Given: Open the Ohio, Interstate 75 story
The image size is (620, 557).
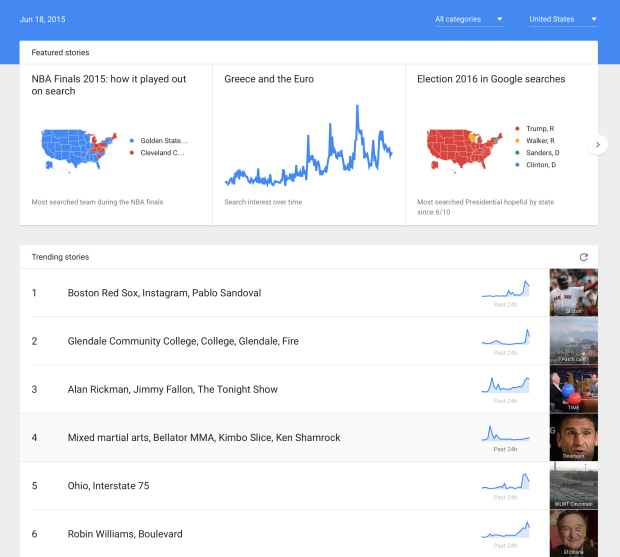Looking at the screenshot, I should click(108, 486).
